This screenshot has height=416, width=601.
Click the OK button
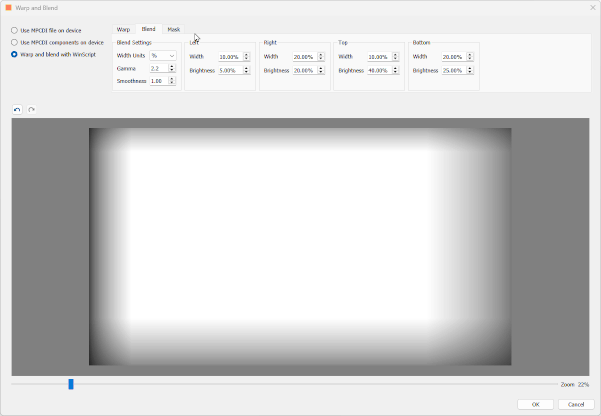pos(535,404)
